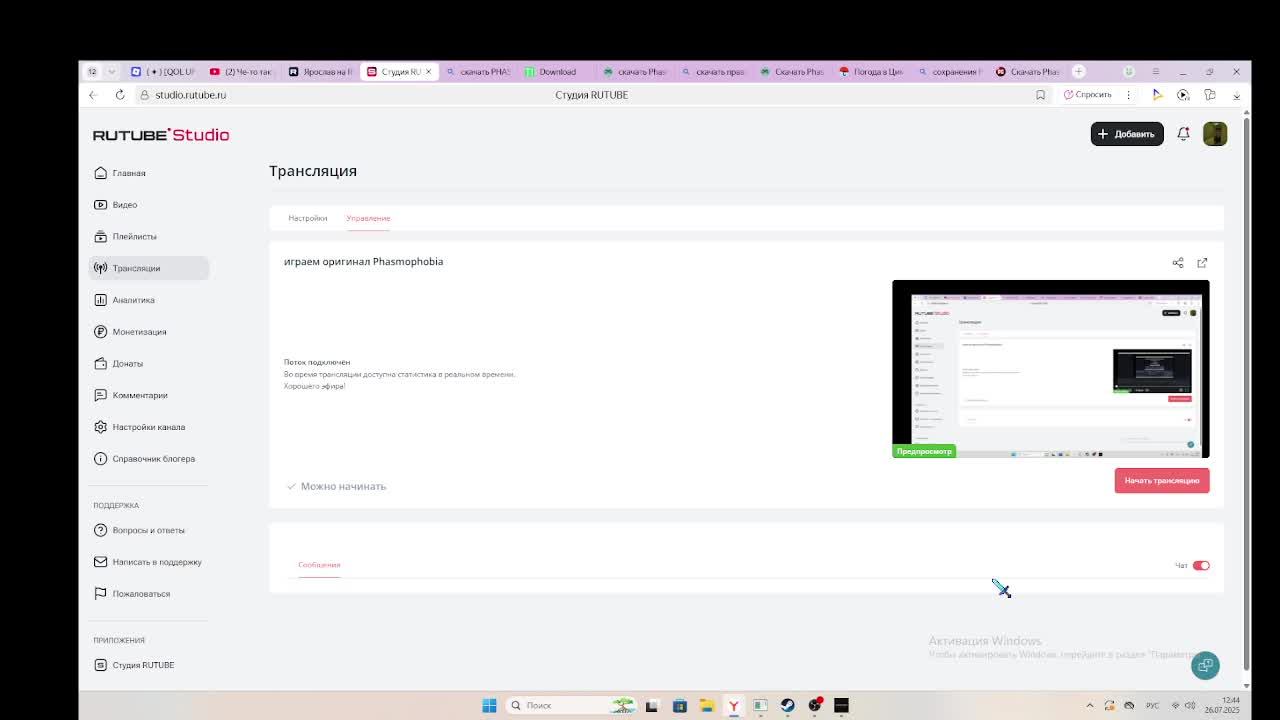Screen dimensions: 1280x720
Task: Open the browser tab list dropdown
Action: (111, 72)
